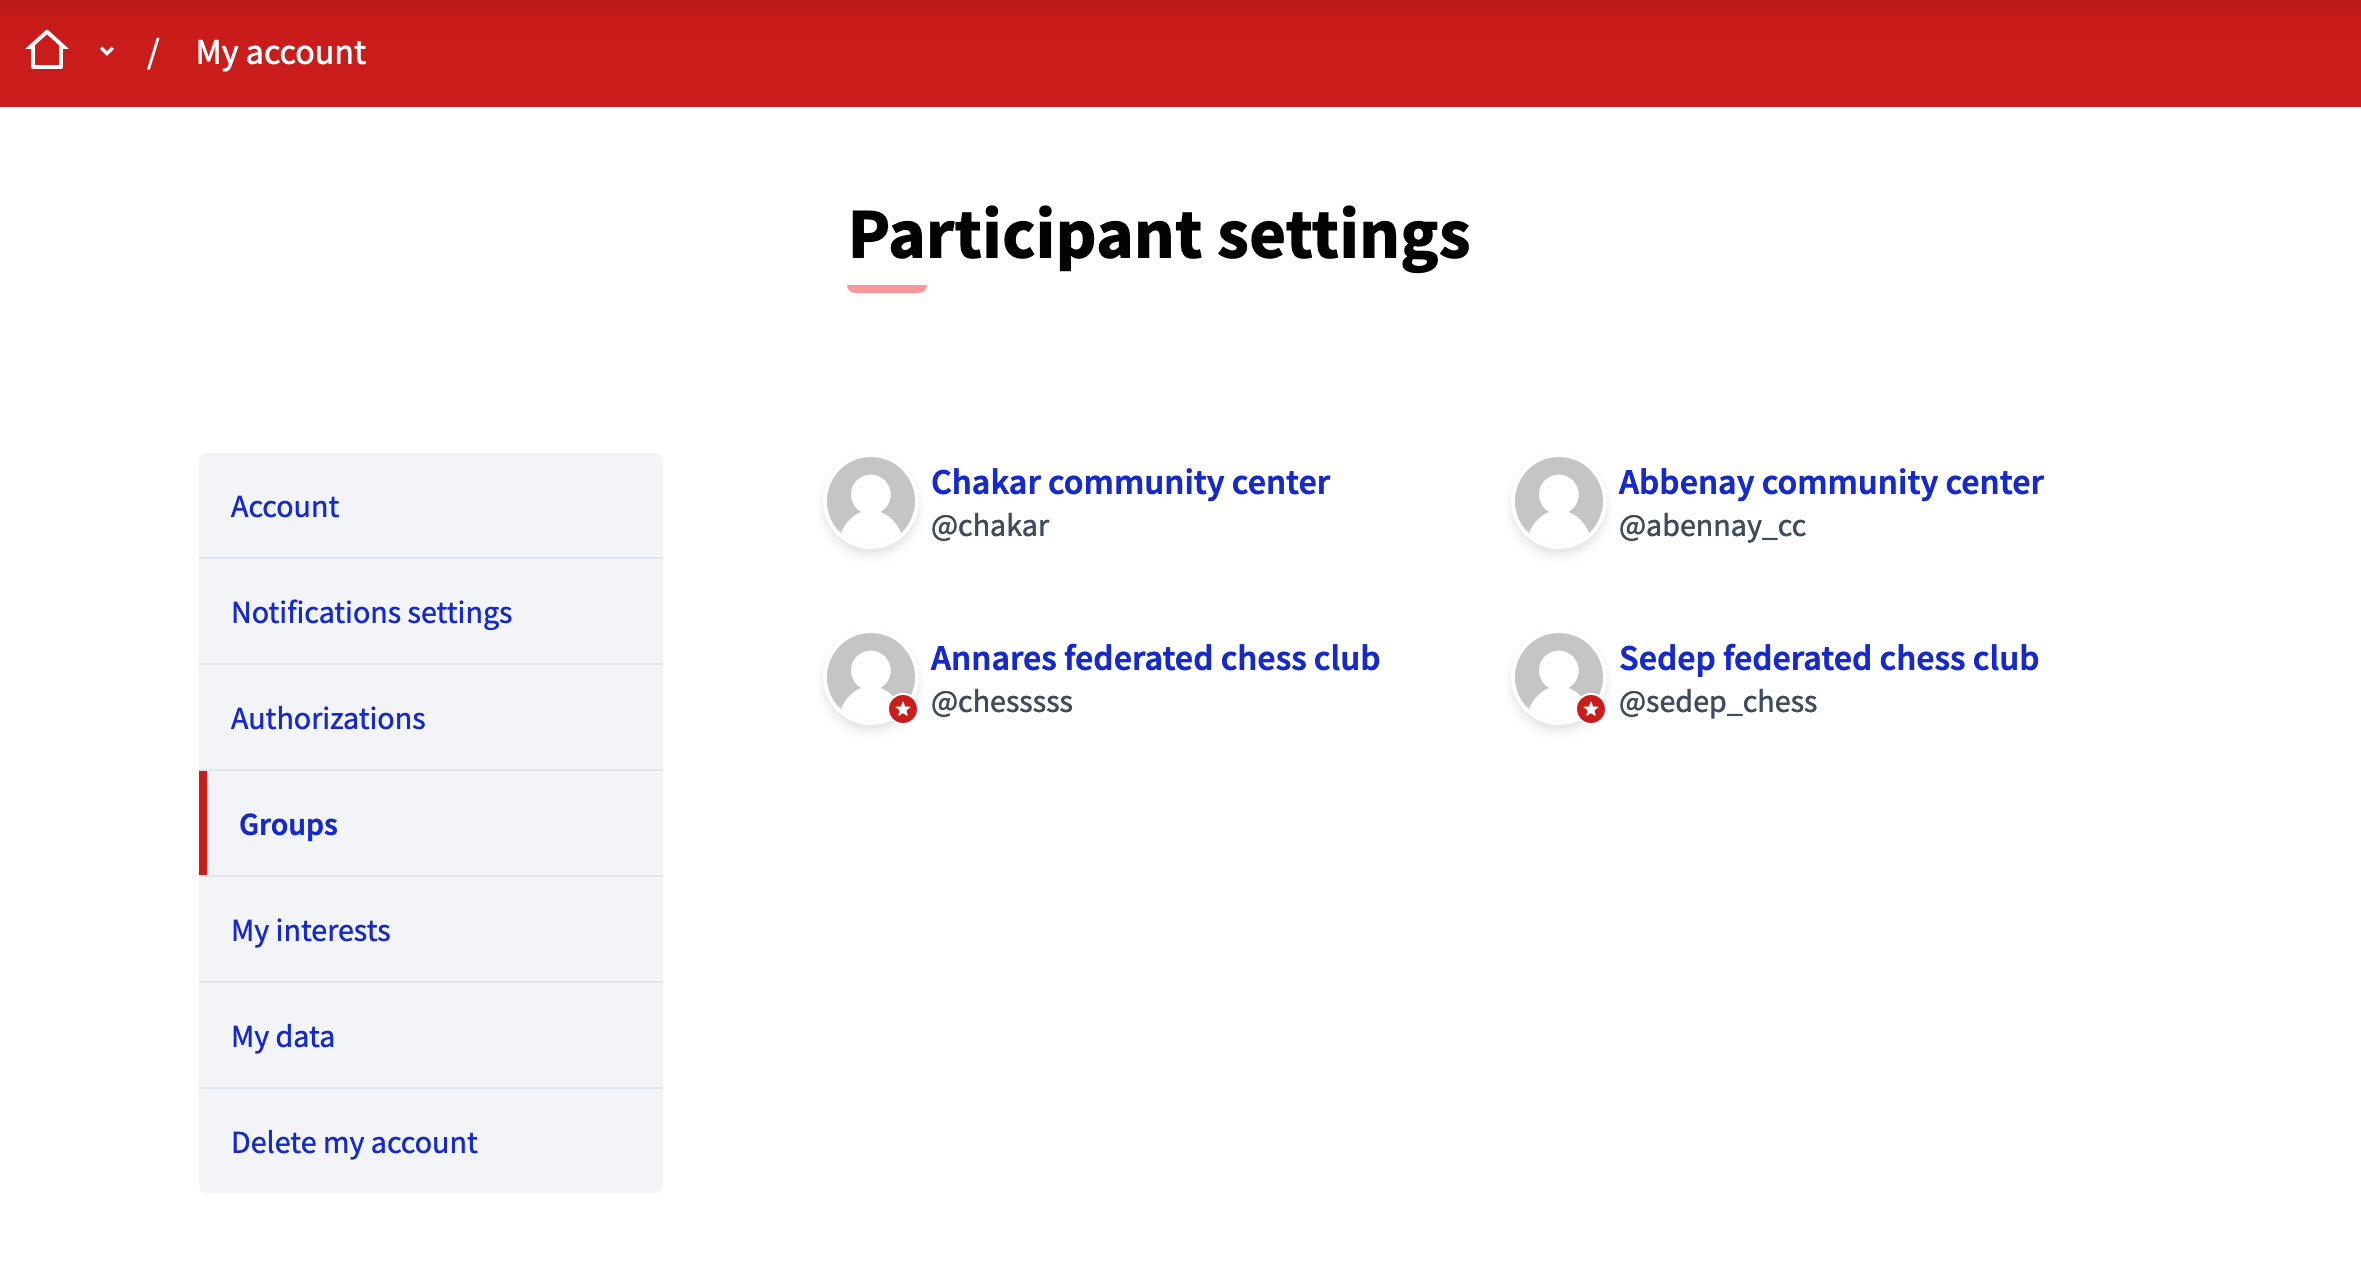Image resolution: width=2361 pixels, height=1276 pixels.
Task: Open the Chakar community center group
Action: point(1130,481)
